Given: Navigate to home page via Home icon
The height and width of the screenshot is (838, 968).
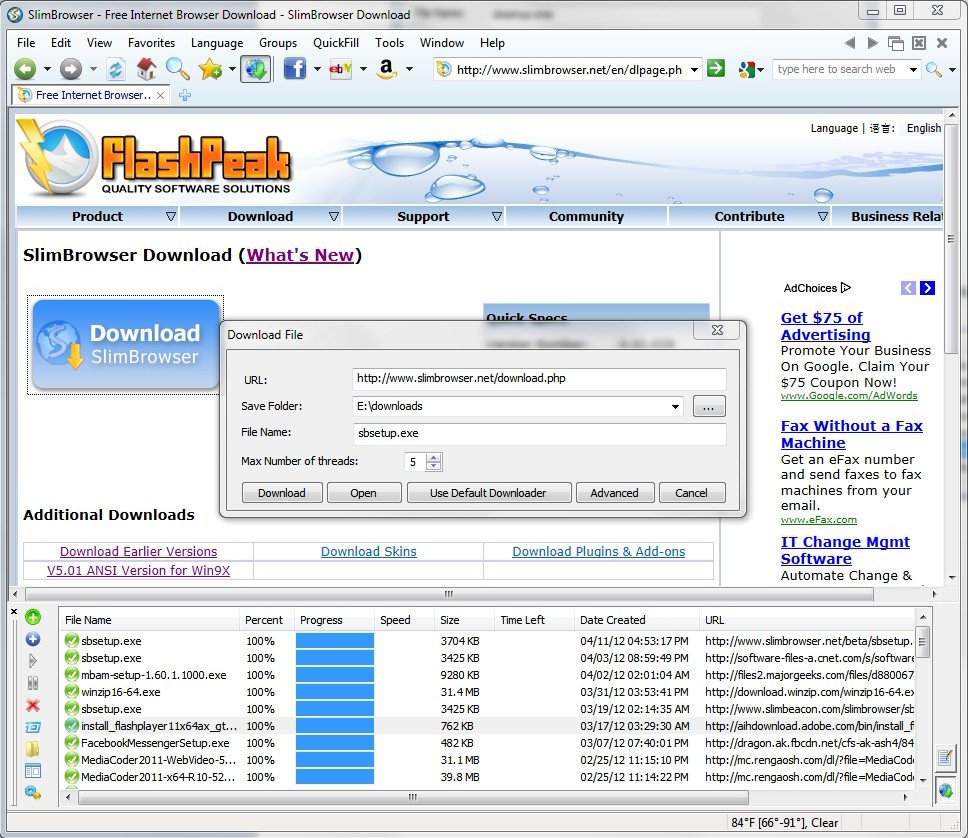Looking at the screenshot, I should coord(146,69).
